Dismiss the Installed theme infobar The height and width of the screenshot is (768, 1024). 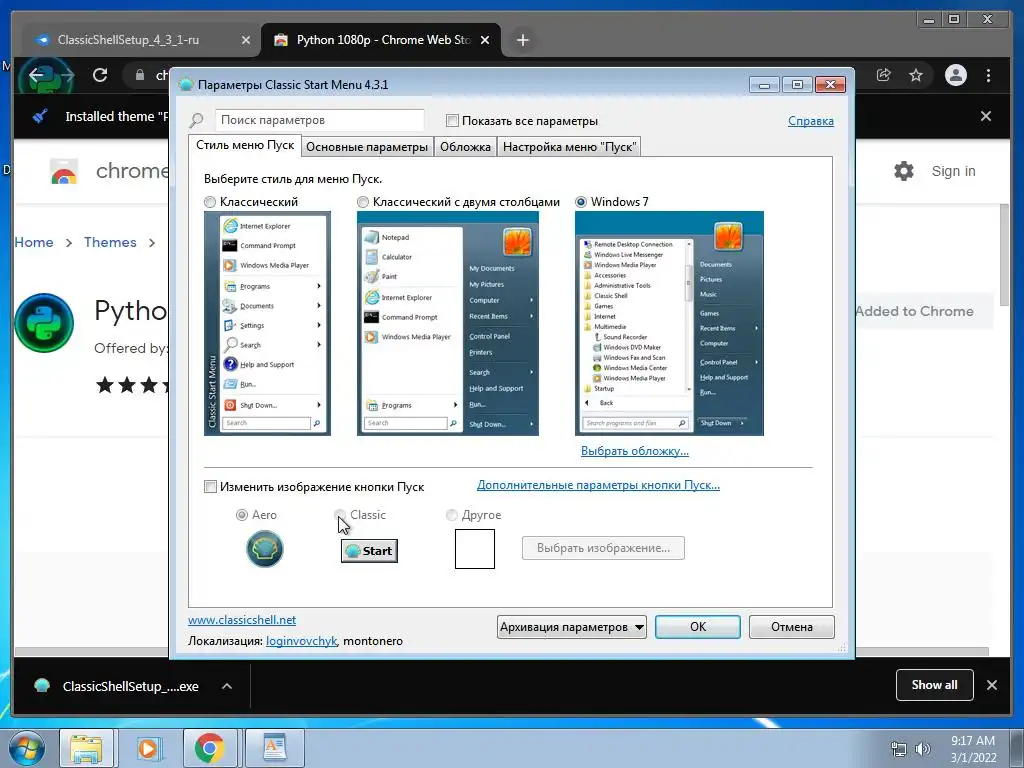tap(985, 116)
